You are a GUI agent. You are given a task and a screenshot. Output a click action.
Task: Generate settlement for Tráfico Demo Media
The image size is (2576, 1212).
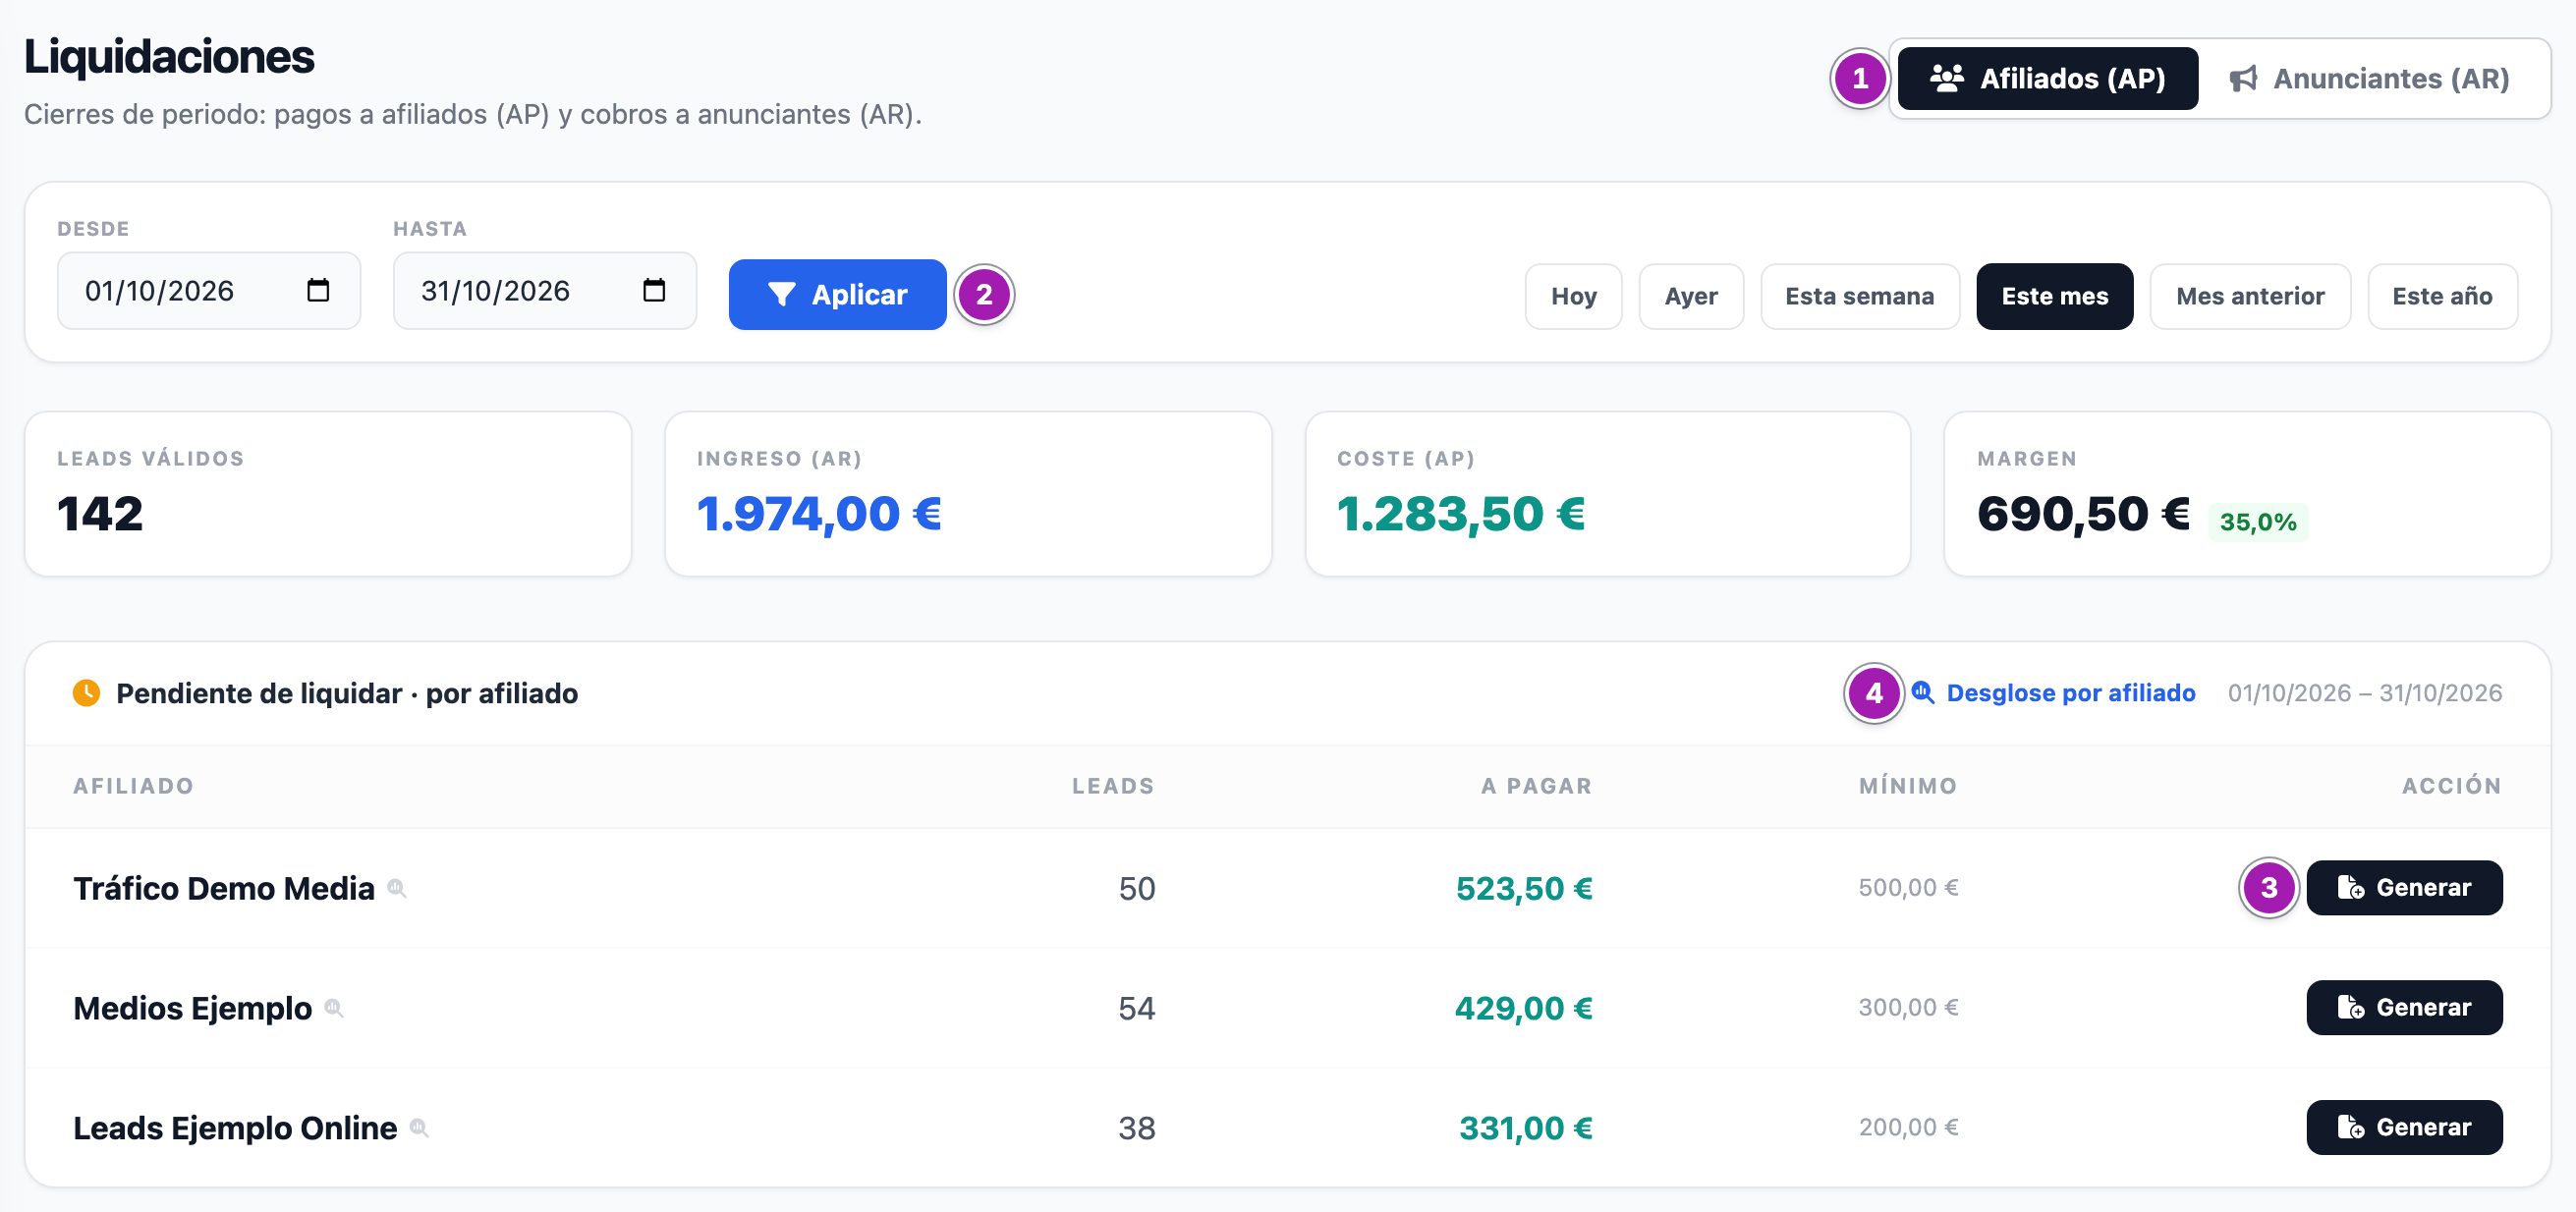2404,888
